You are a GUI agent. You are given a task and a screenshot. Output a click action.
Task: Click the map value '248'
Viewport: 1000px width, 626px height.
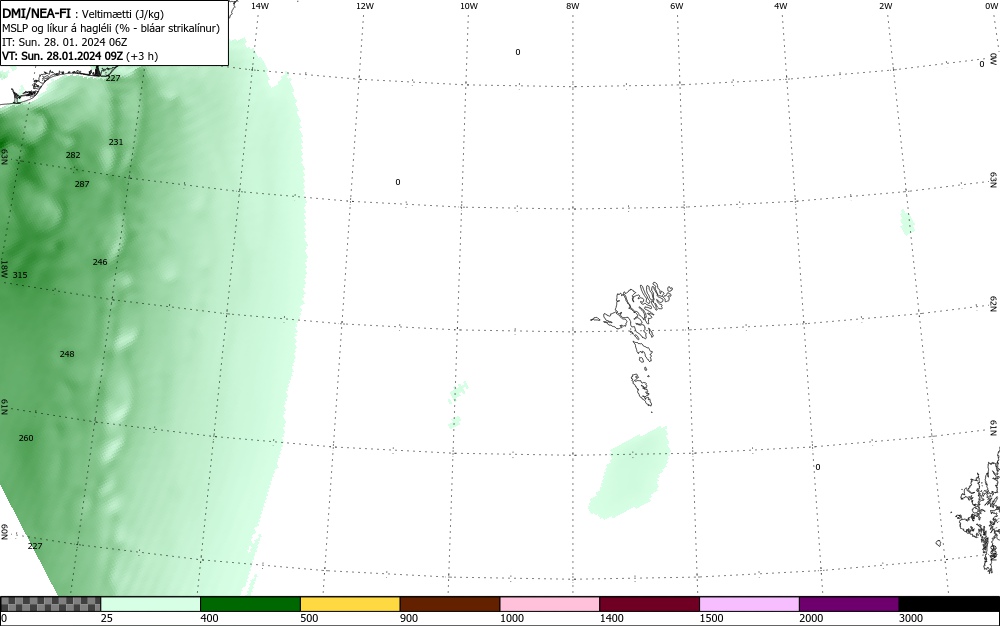(x=66, y=354)
